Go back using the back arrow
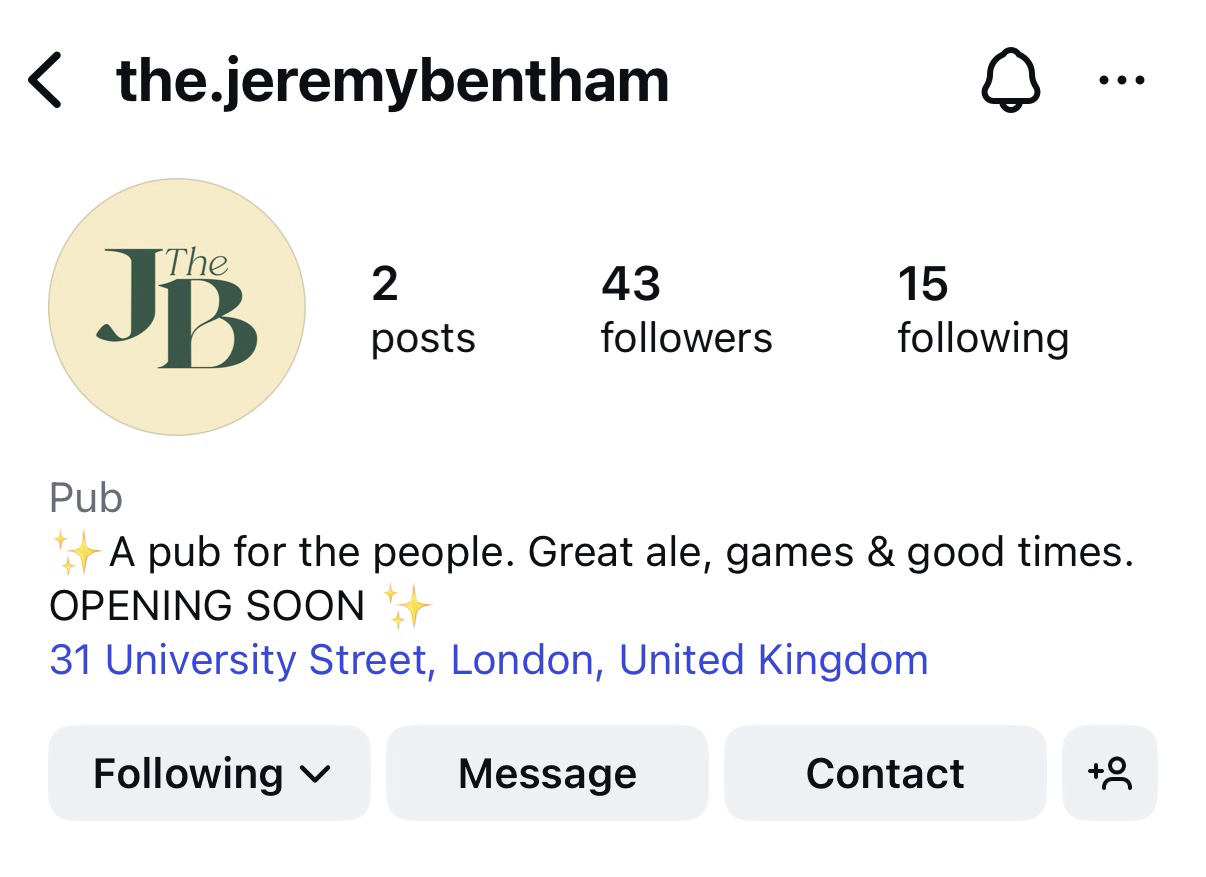 (46, 81)
